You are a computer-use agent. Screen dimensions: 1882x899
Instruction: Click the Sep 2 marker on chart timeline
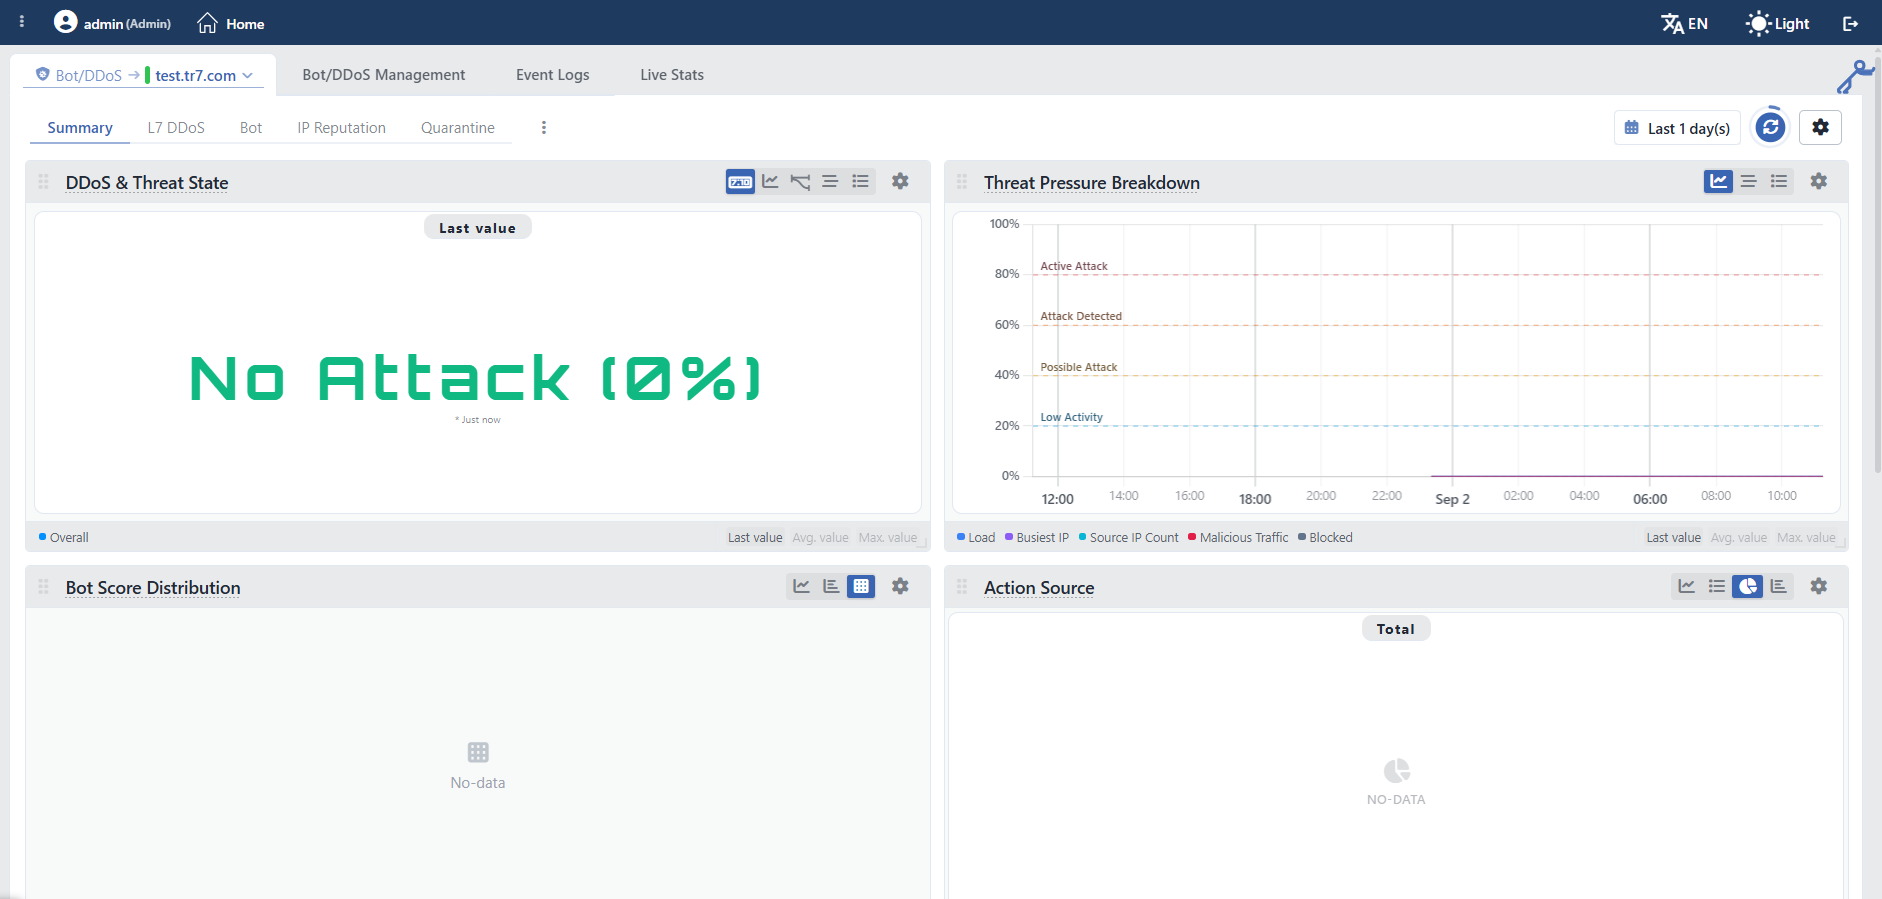(1452, 499)
